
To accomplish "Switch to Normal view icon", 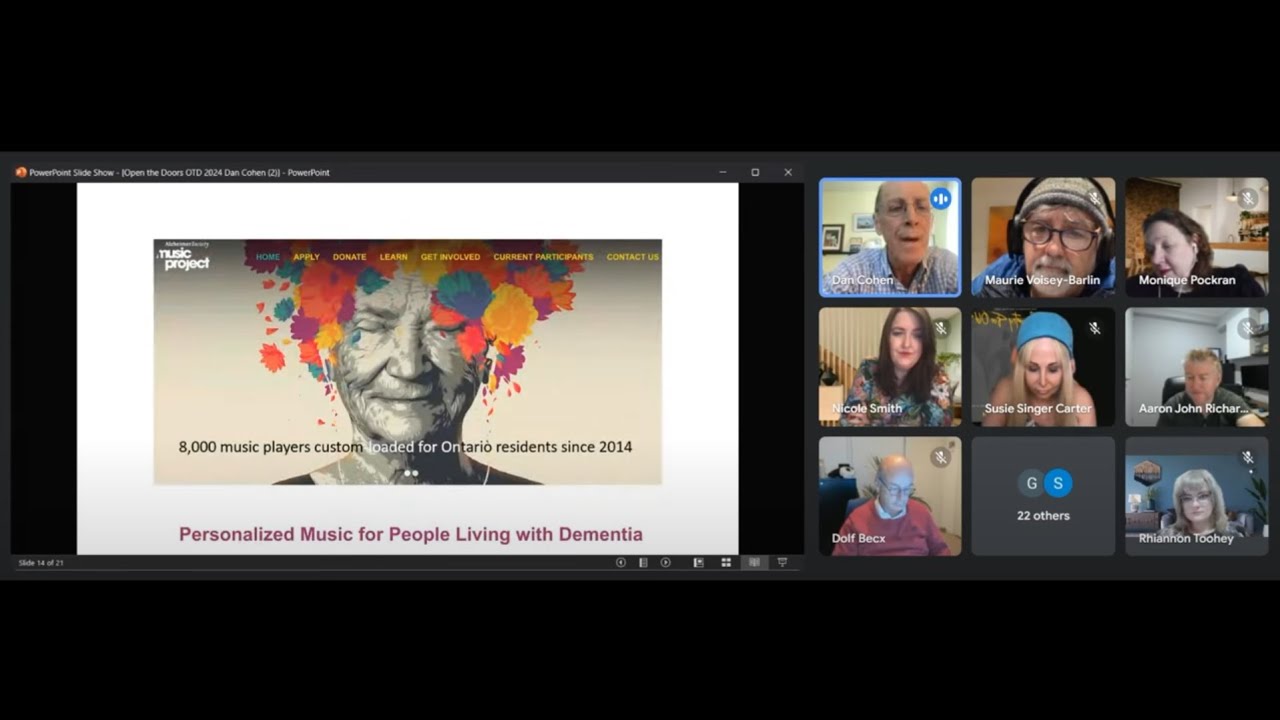I will 698,563.
